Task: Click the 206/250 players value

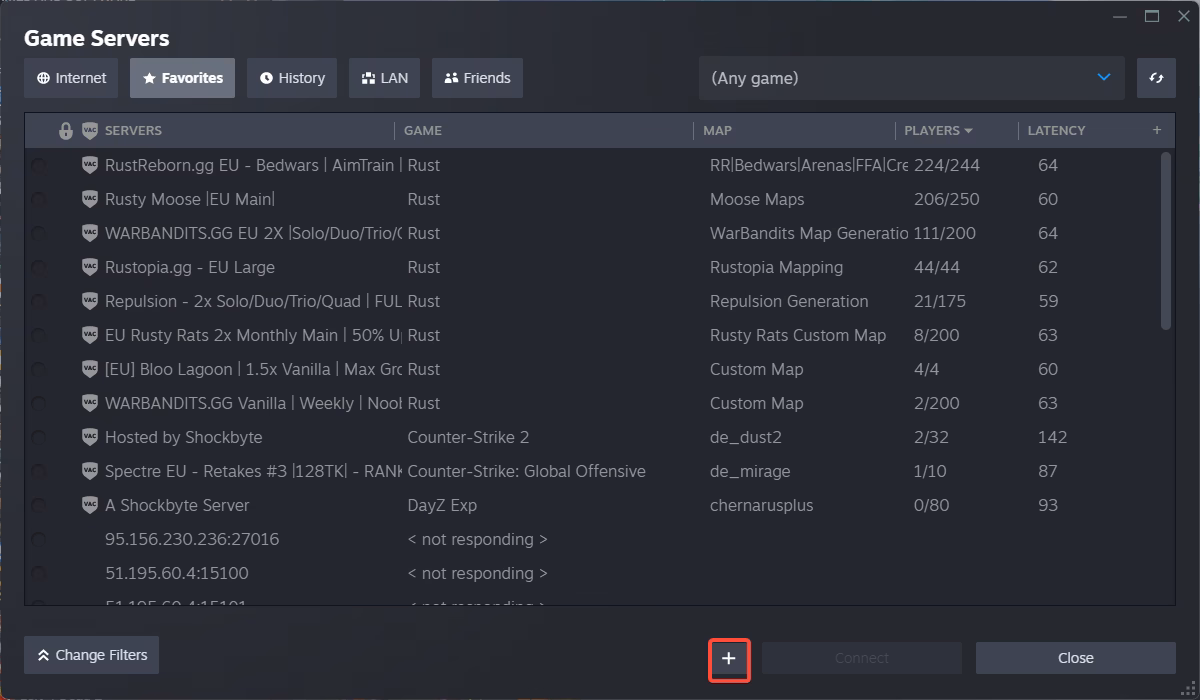Action: (x=947, y=199)
